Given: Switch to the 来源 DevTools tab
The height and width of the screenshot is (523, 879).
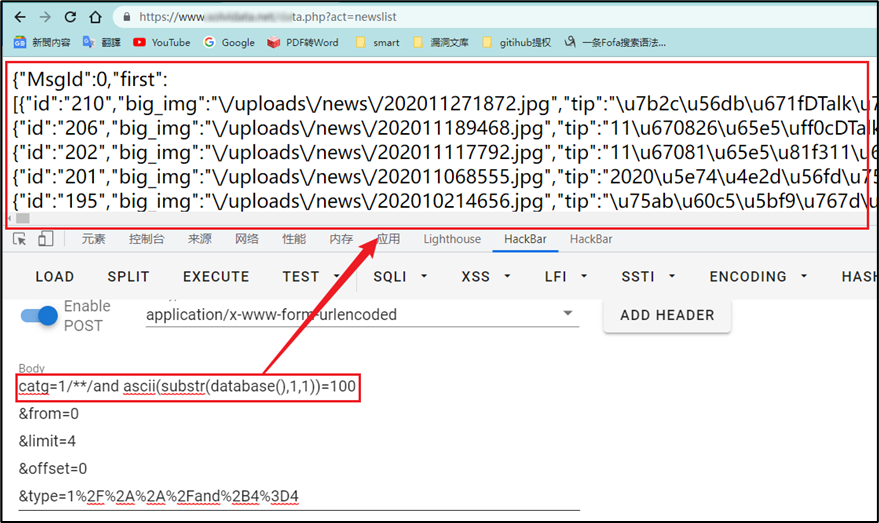Looking at the screenshot, I should (200, 239).
